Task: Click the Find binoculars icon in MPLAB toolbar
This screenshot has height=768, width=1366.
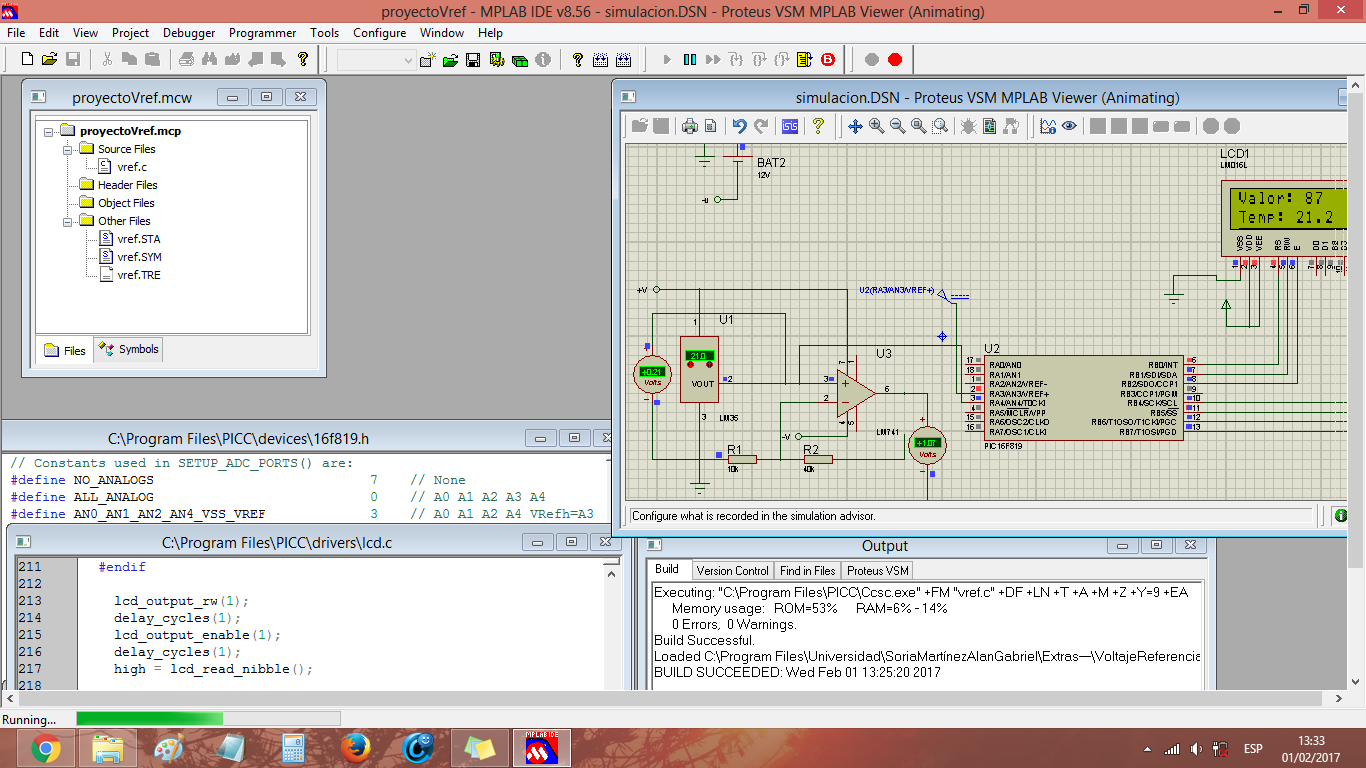Action: [208, 60]
